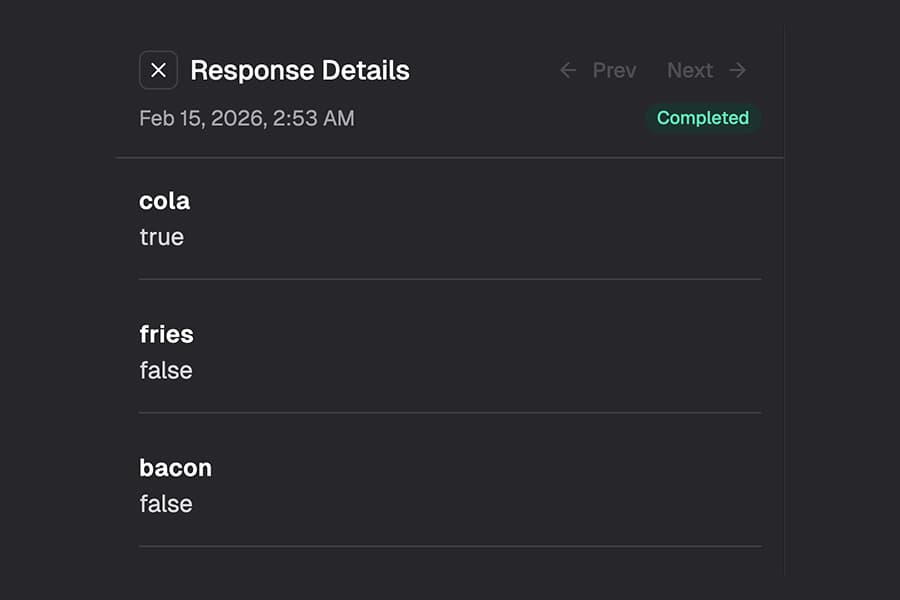
Task: Select the left arrow previous icon
Action: (x=567, y=70)
